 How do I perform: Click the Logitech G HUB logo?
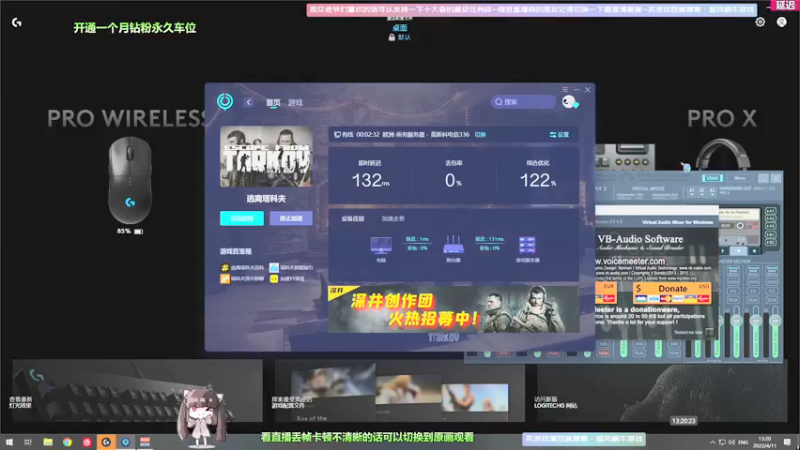click(x=17, y=22)
